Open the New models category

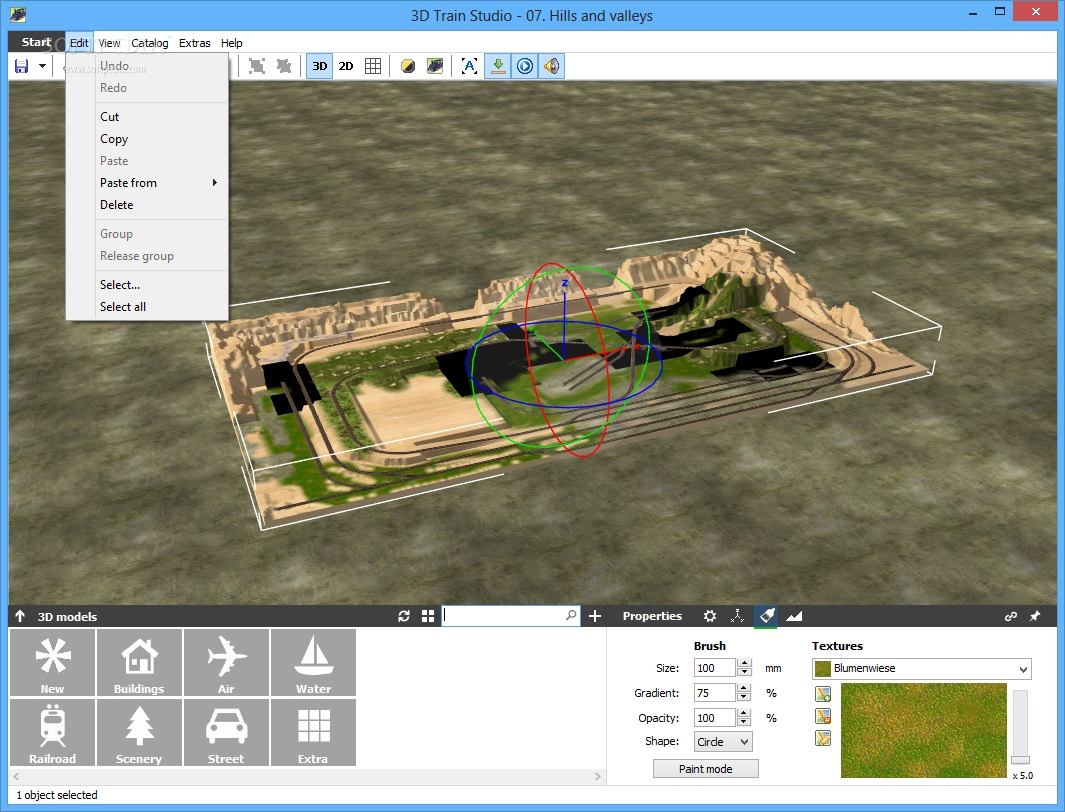52,663
